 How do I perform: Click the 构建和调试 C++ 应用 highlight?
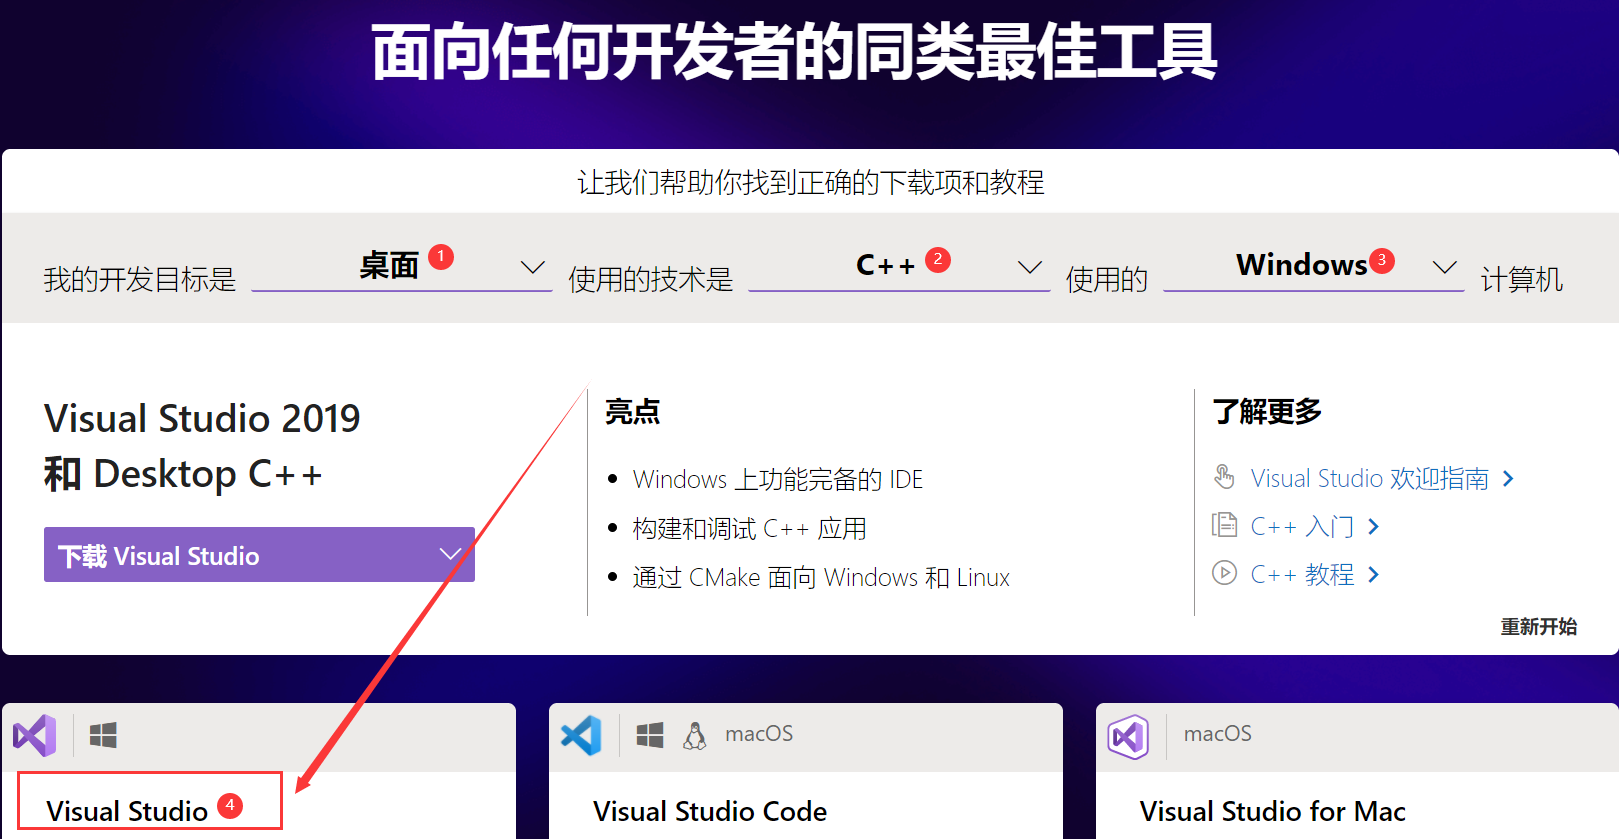749,529
